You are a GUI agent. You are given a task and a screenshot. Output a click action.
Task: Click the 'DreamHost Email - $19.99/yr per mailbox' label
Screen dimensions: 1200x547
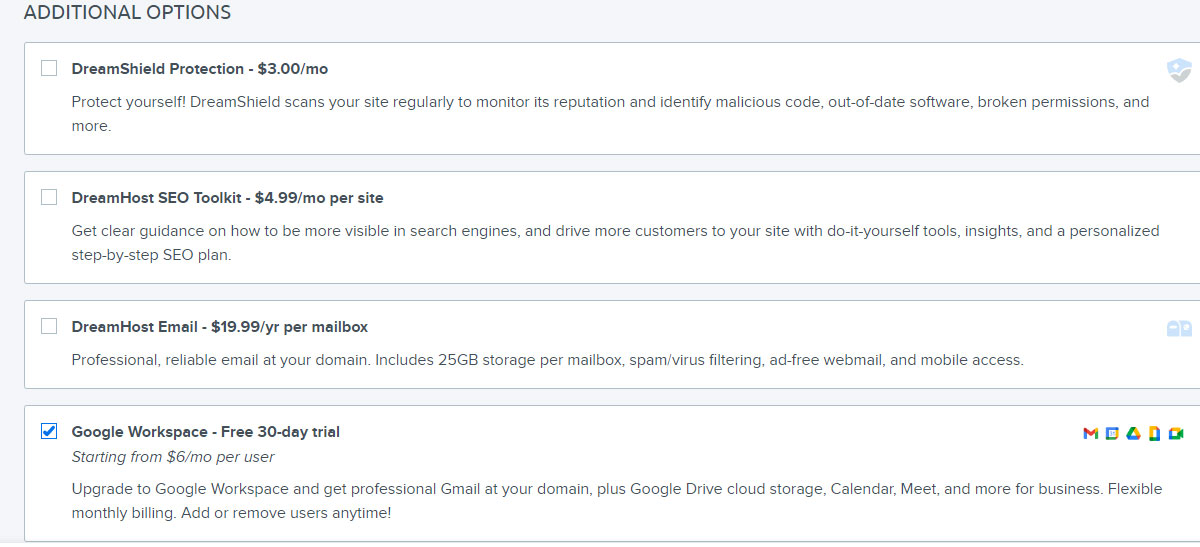coord(220,327)
